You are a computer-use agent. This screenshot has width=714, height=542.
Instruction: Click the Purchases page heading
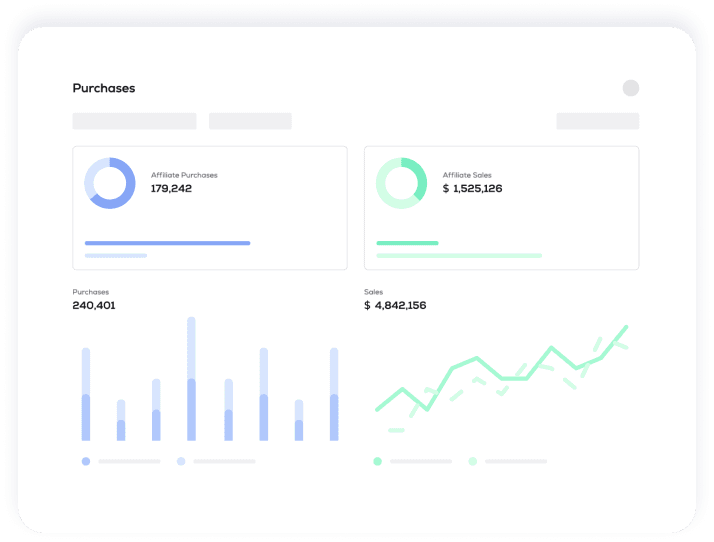point(104,88)
